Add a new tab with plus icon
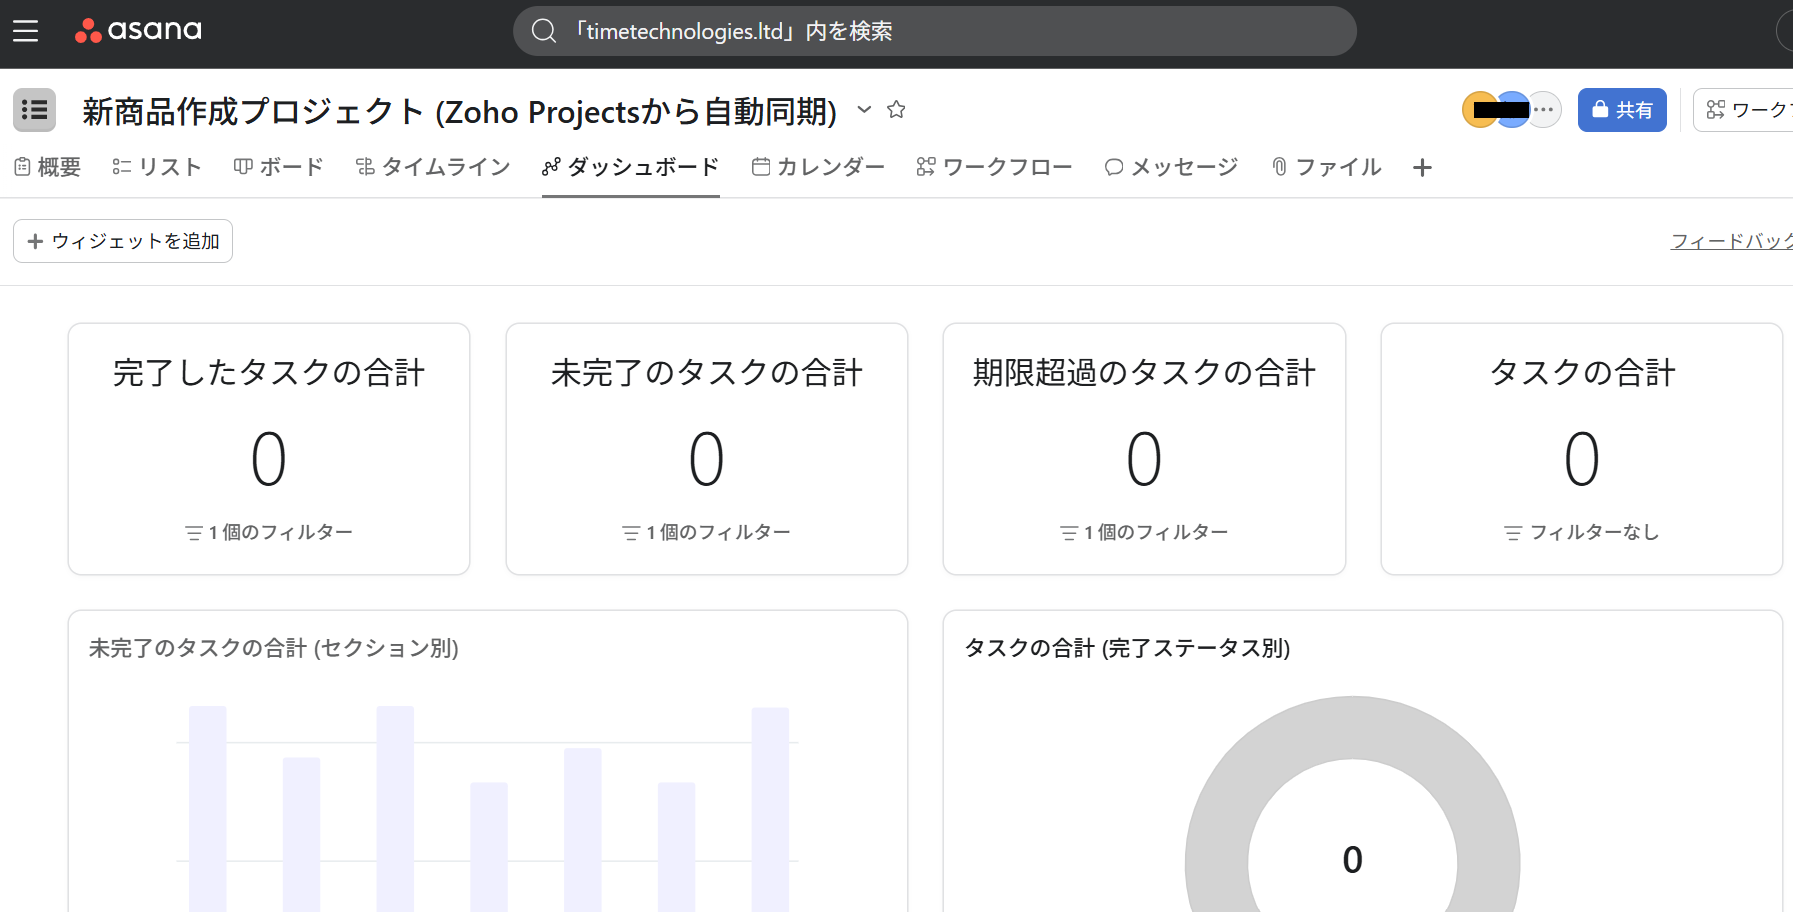Screen dimensions: 1793x912 click(x=1422, y=168)
